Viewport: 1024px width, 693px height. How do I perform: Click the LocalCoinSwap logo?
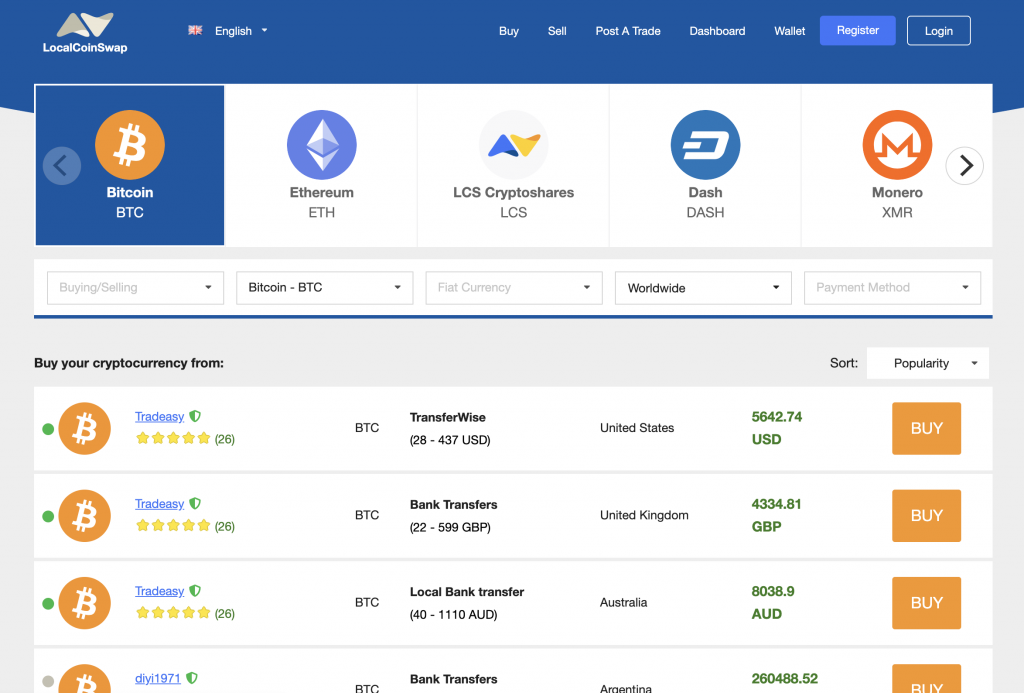pyautogui.click(x=85, y=33)
